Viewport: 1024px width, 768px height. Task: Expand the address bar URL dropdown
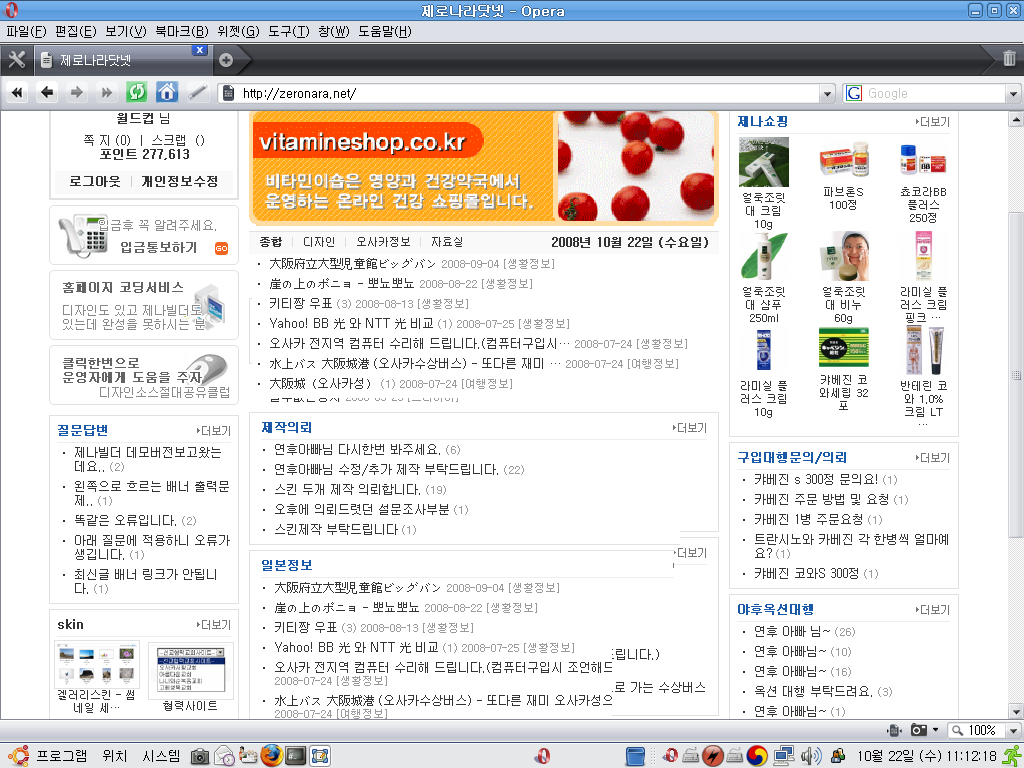click(x=826, y=93)
